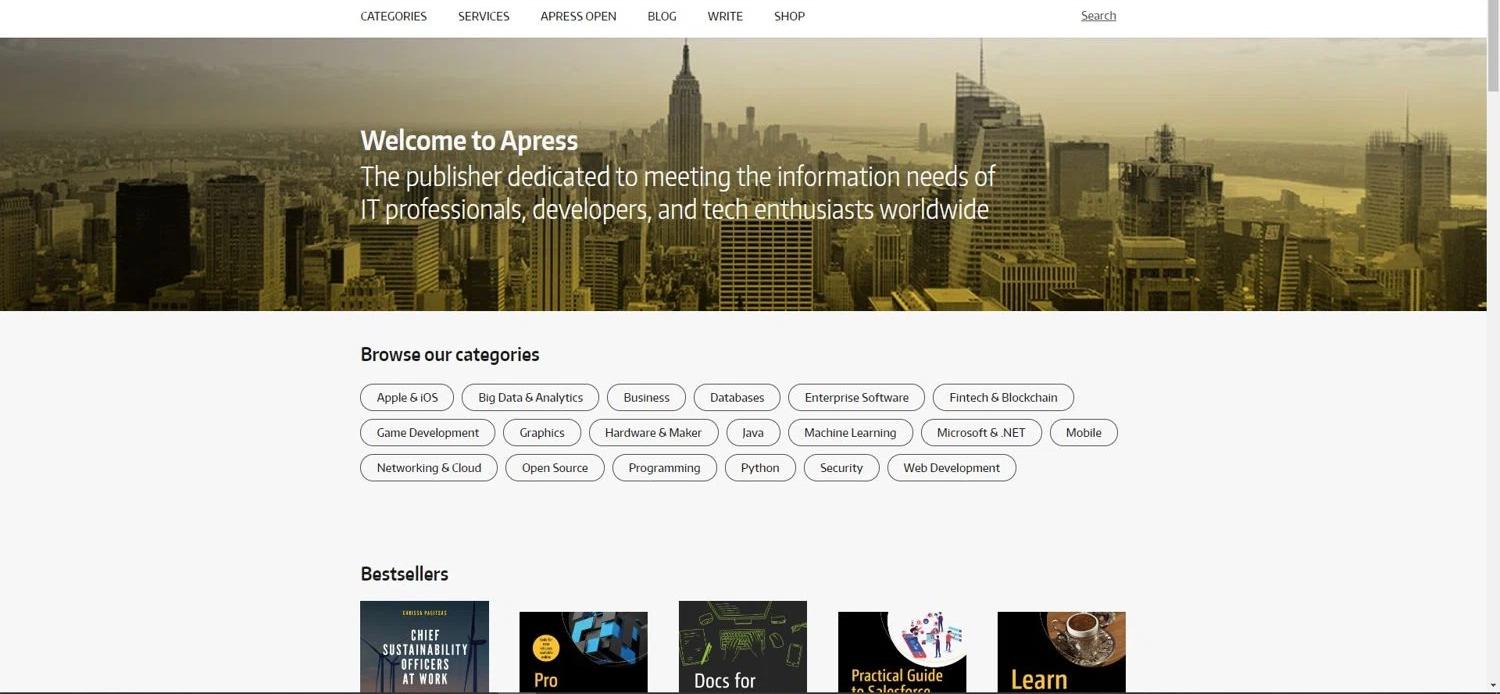Open the Graphics category
1500x694 pixels.
pyautogui.click(x=542, y=432)
